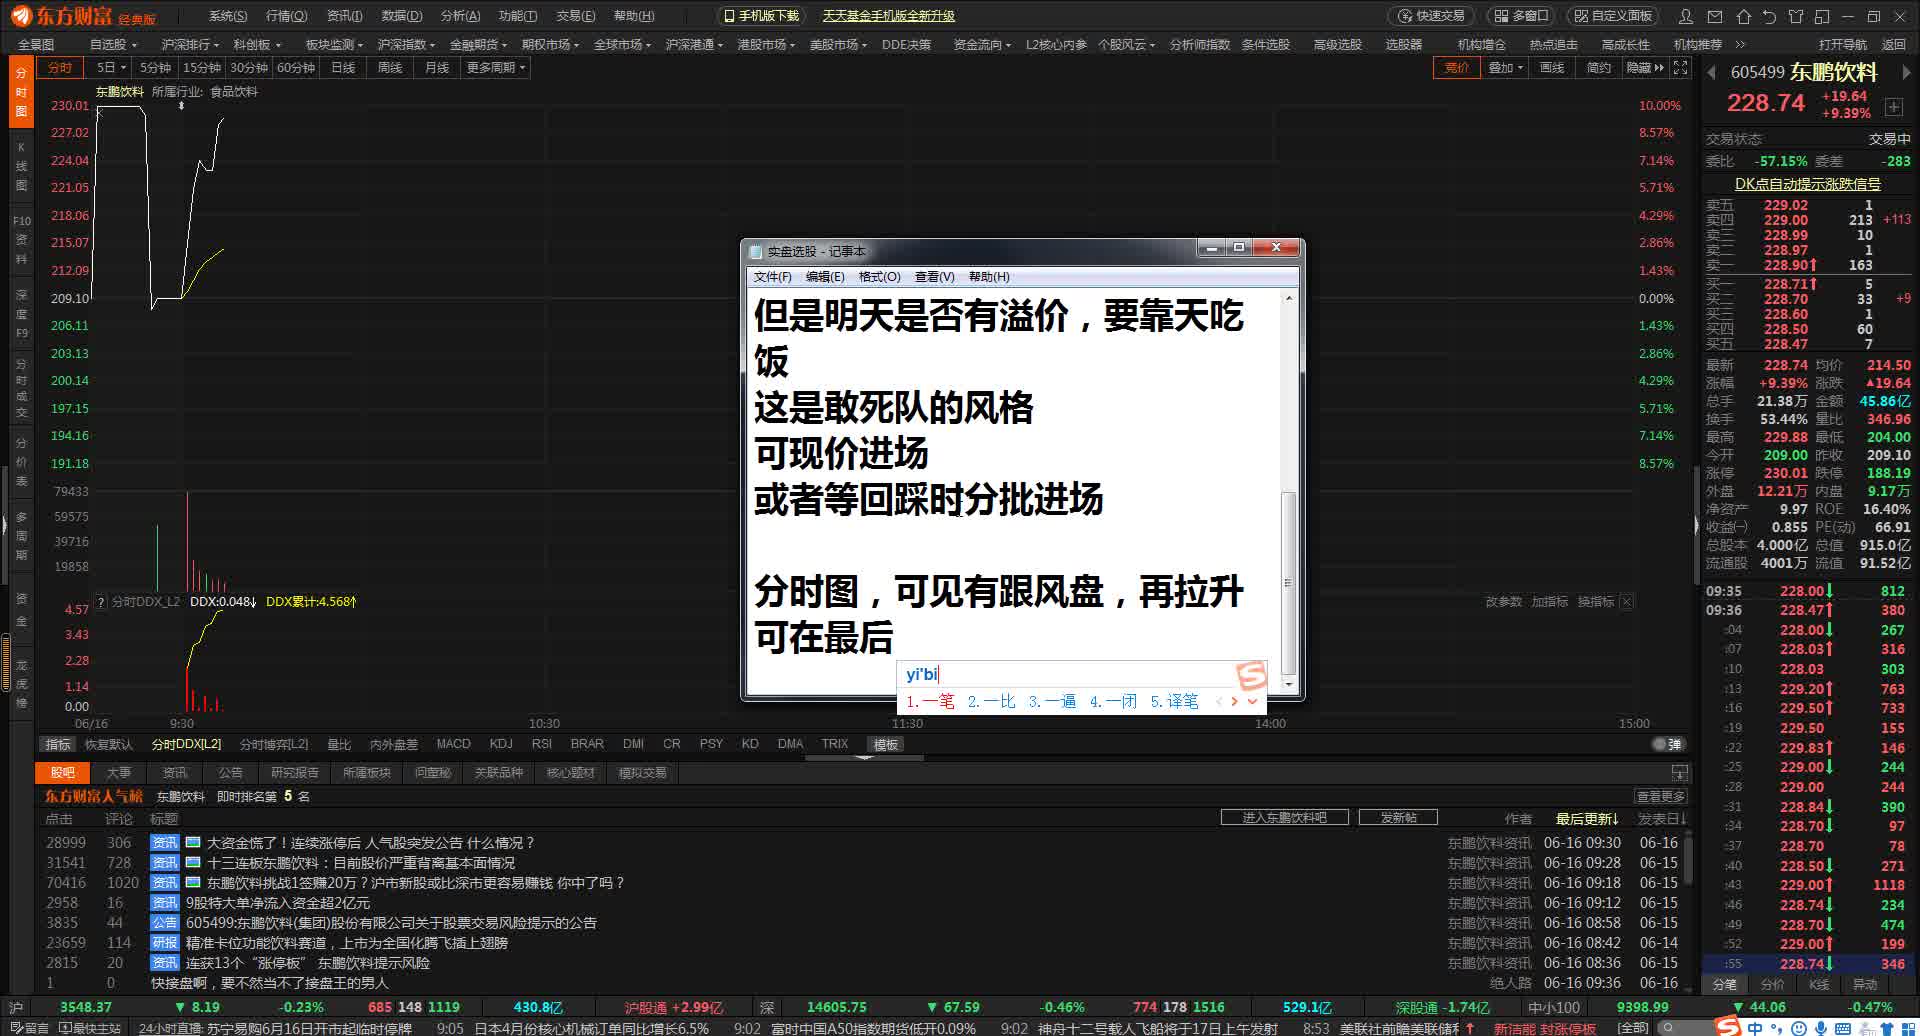Viewport: 1920px width, 1036px height.
Task: Click the news panel popout icon
Action: click(x=1680, y=773)
